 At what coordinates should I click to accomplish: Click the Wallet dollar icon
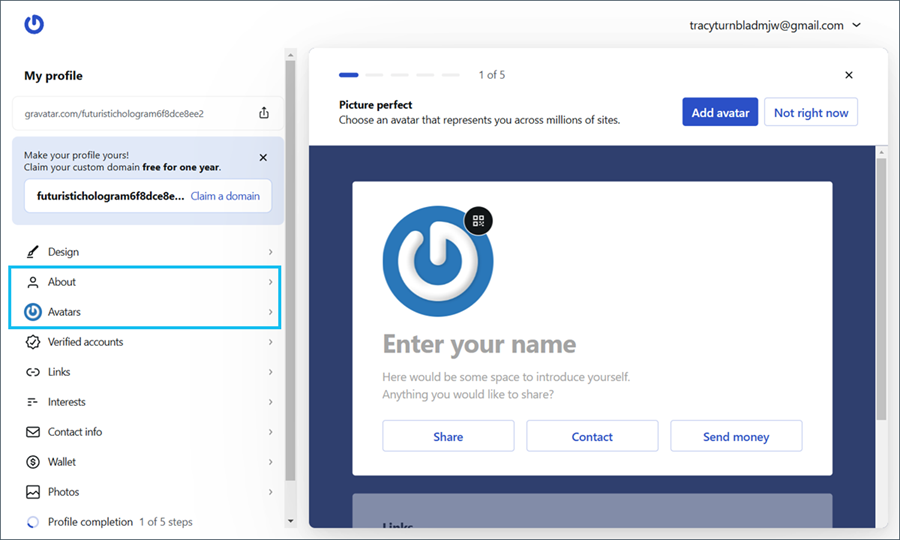33,462
